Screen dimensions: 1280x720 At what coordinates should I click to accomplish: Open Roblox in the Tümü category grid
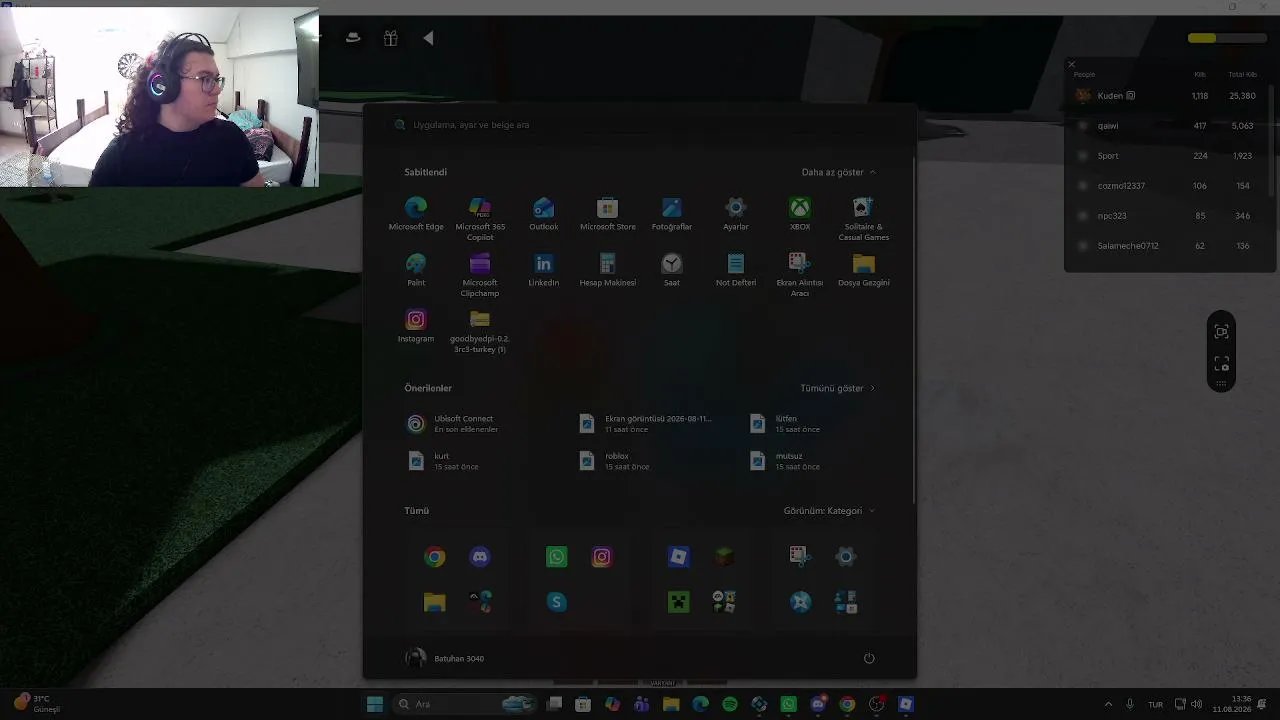678,557
